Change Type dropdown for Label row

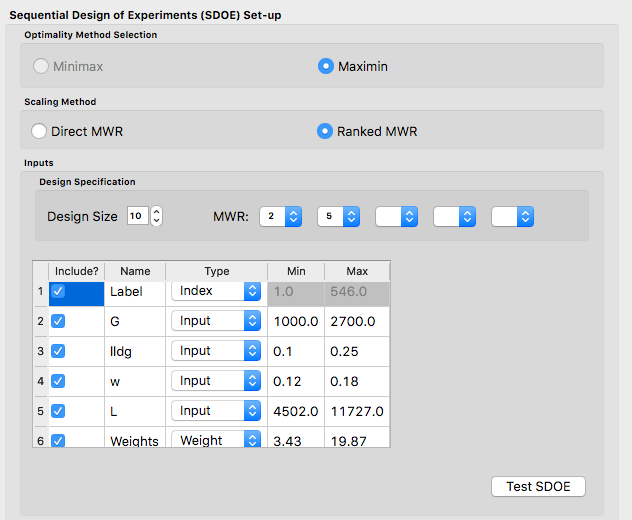coord(216,291)
